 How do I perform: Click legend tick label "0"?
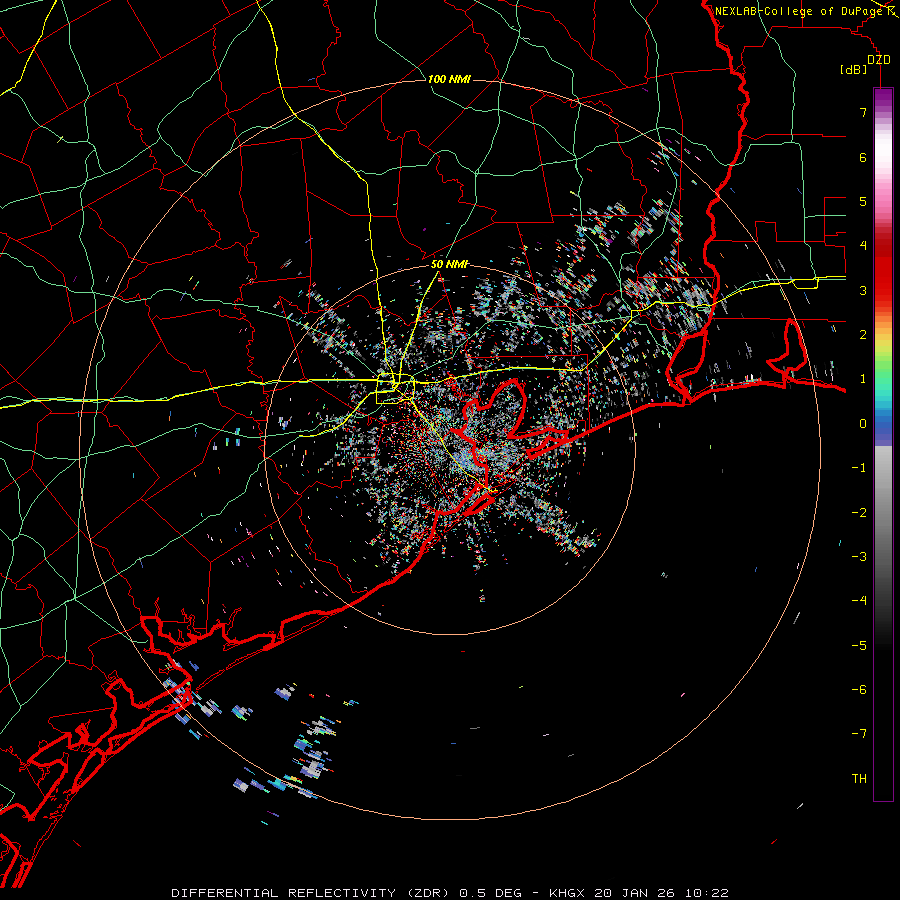pyautogui.click(x=863, y=424)
